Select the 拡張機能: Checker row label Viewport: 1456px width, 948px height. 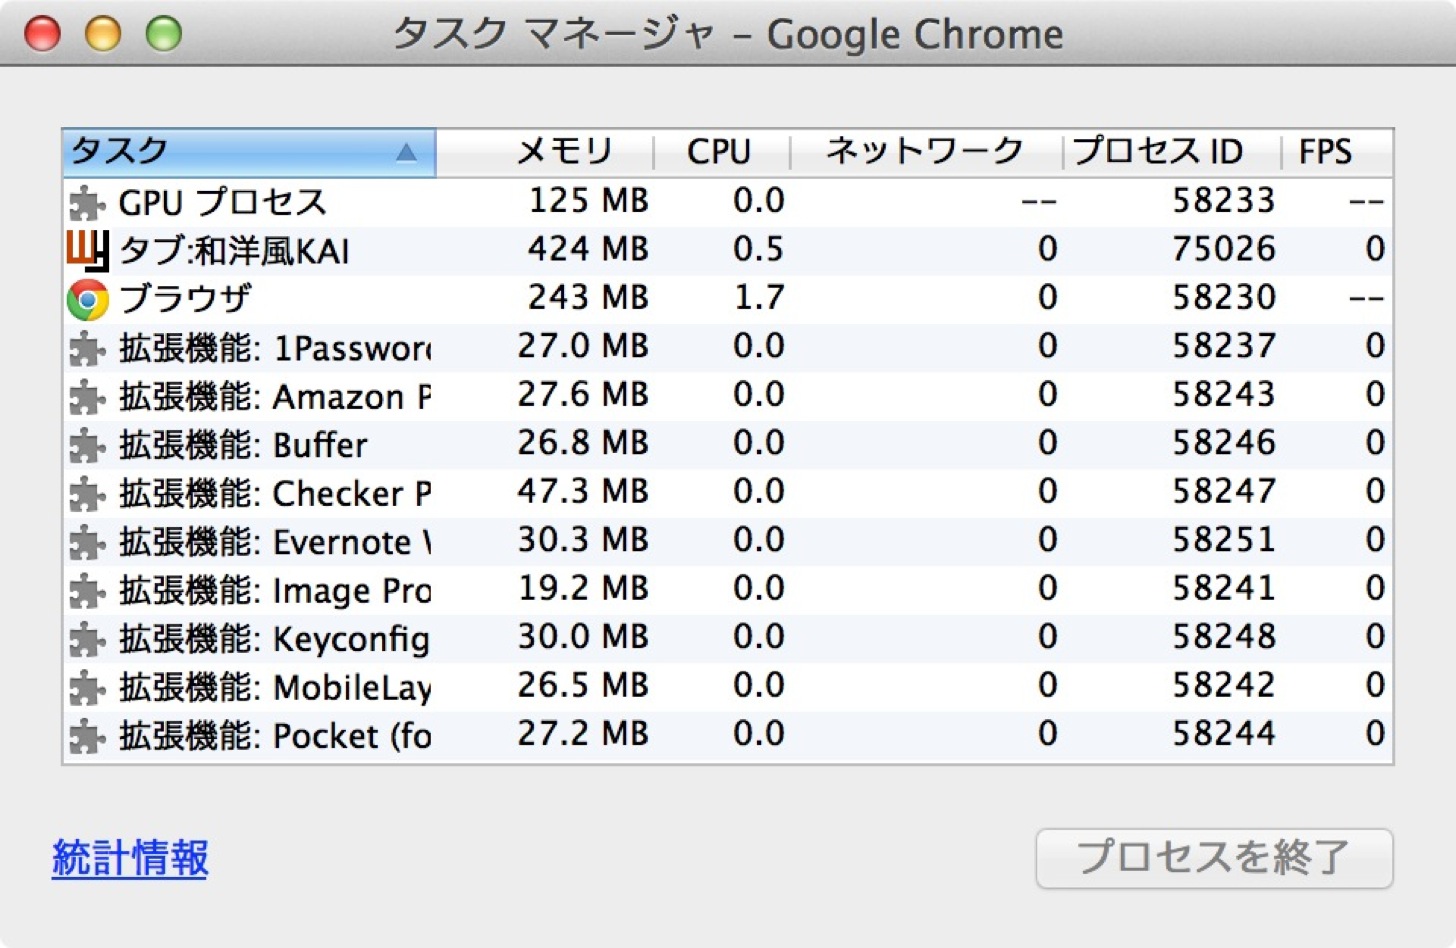275,494
